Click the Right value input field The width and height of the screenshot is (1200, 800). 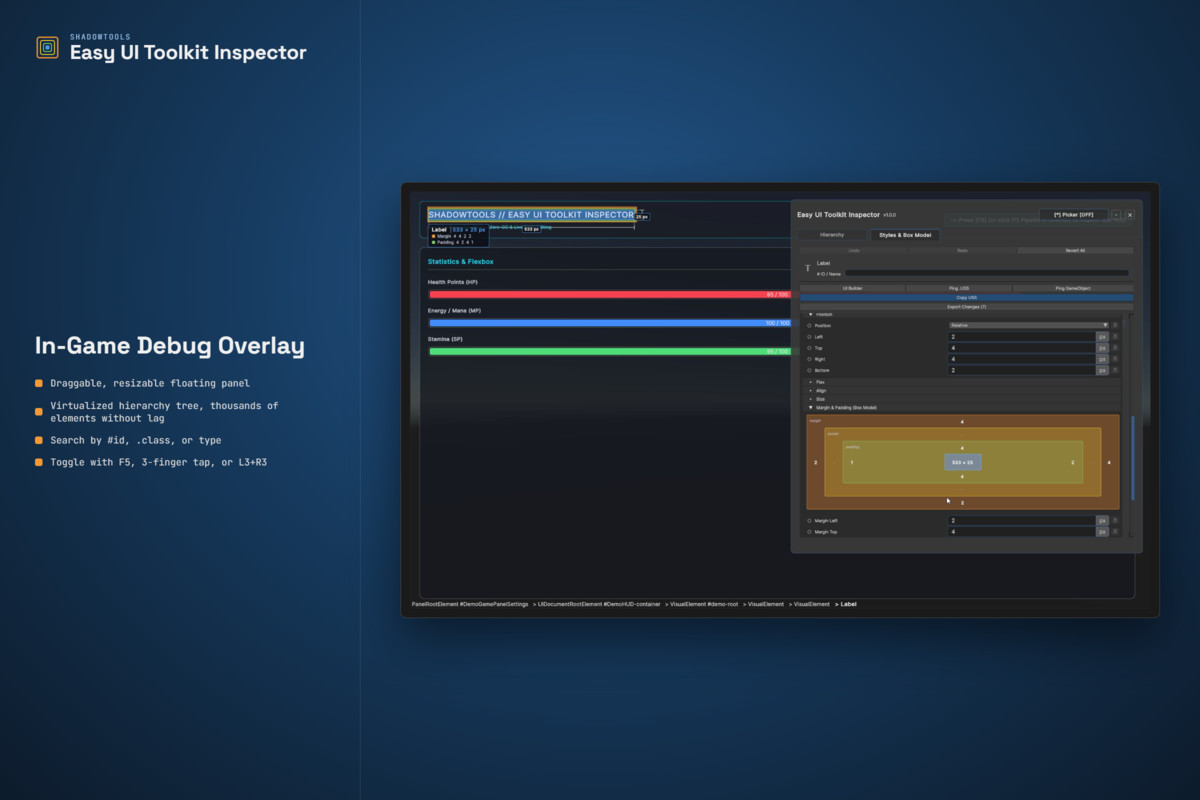click(x=1022, y=359)
